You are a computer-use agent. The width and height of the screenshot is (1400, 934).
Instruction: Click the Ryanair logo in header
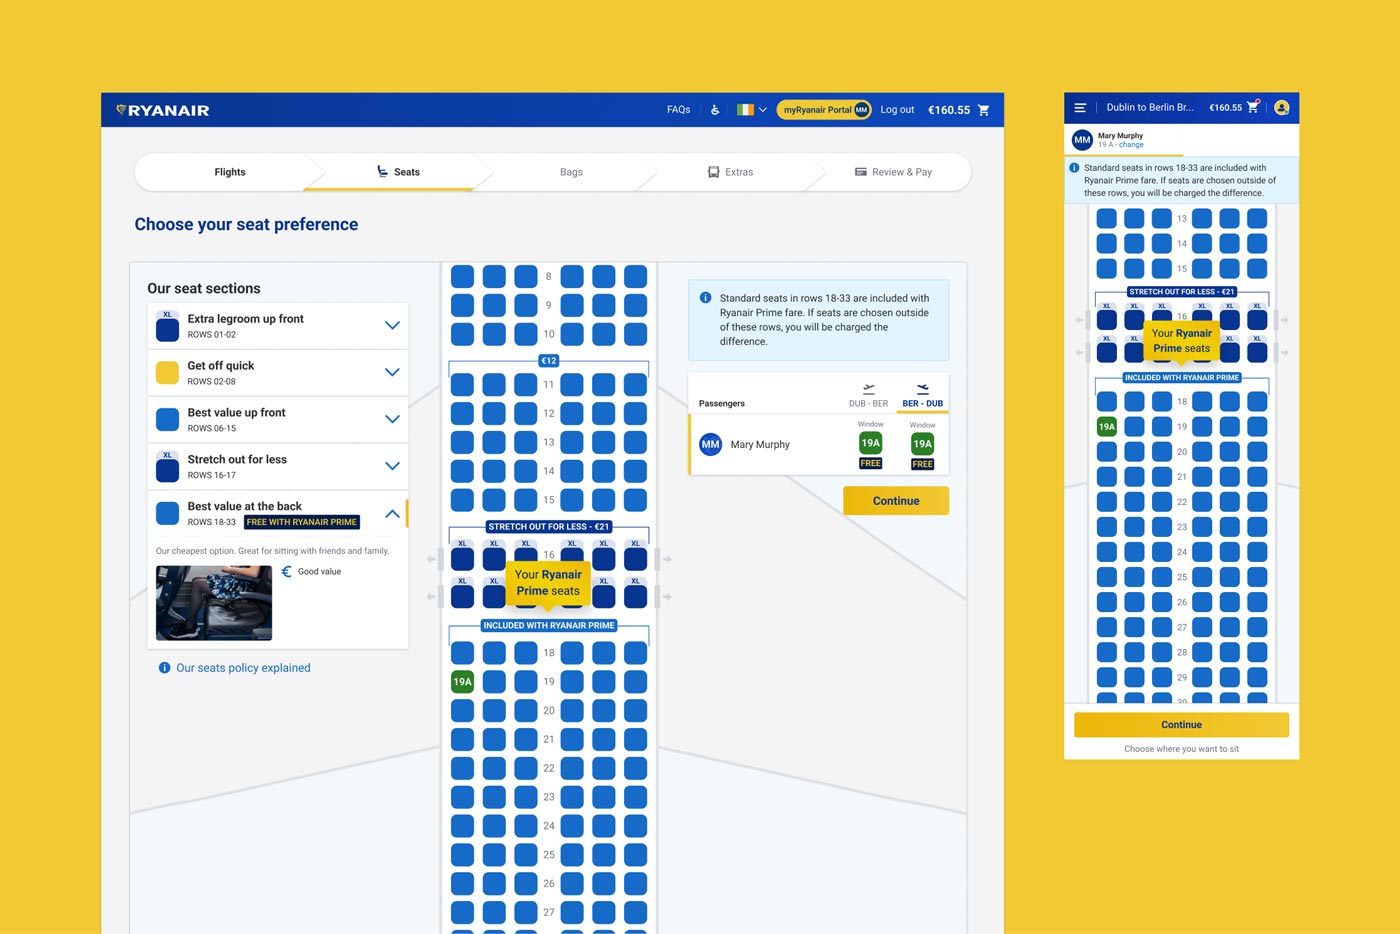163,110
